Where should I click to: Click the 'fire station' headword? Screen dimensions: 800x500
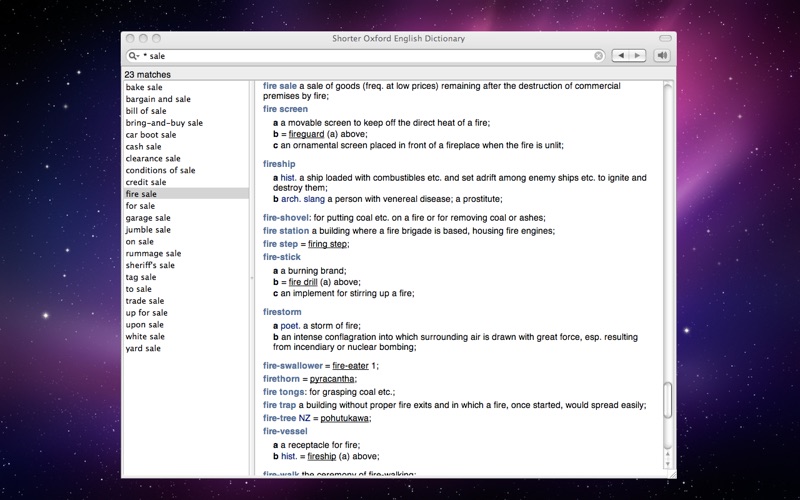286,231
